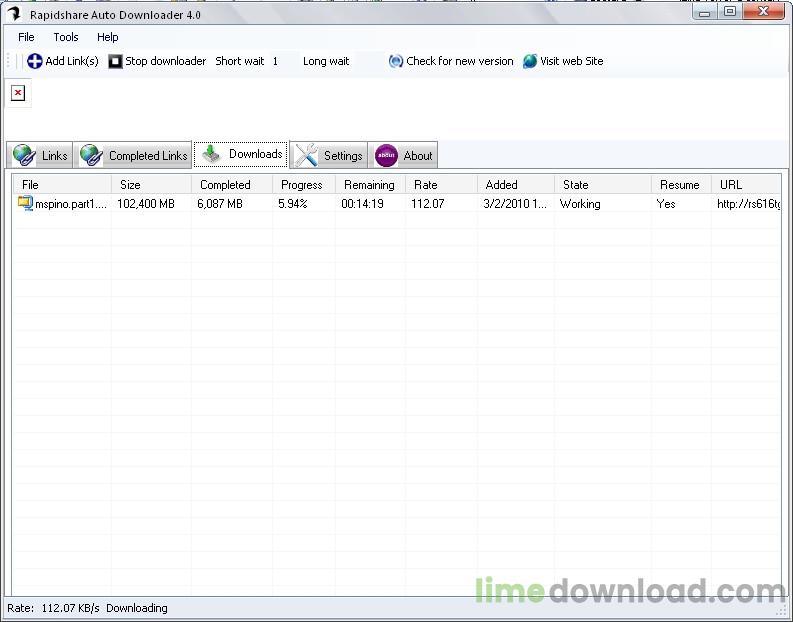Viewport: 793px width, 622px height.
Task: Sort by the Completed column header
Action: click(x=232, y=185)
